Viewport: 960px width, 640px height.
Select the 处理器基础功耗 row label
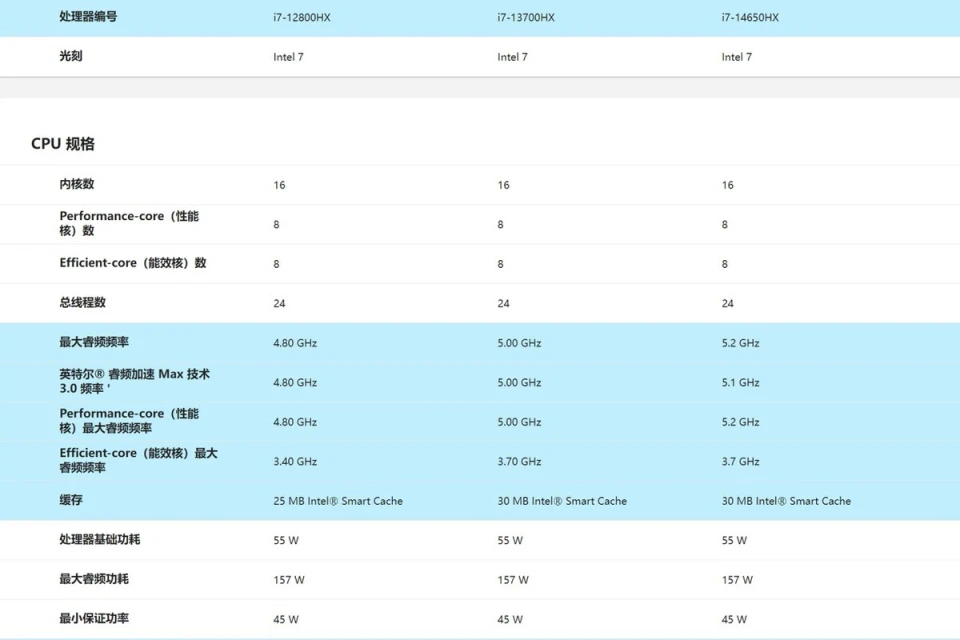(x=100, y=539)
